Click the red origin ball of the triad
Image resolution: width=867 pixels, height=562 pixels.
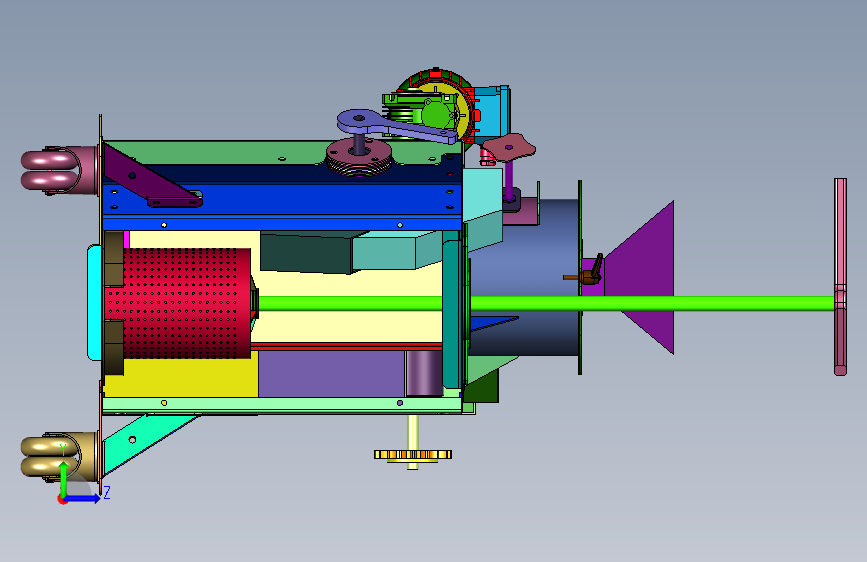click(62, 499)
